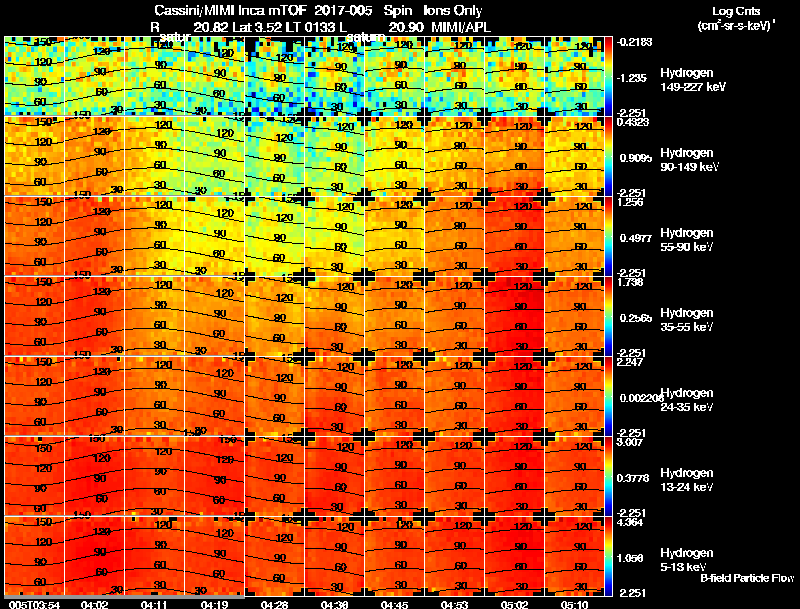800x609 pixels.
Task: Click the 0.9095 colorbar scale value
Action: coord(636,158)
